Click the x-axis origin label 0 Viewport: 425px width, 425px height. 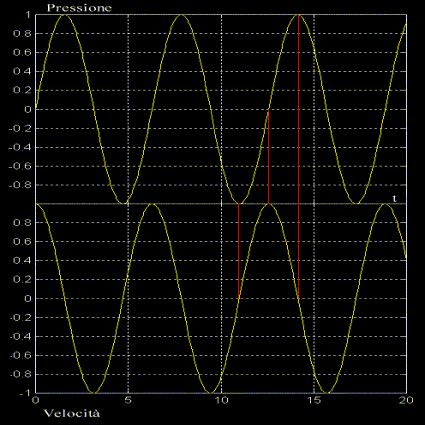coord(35,400)
